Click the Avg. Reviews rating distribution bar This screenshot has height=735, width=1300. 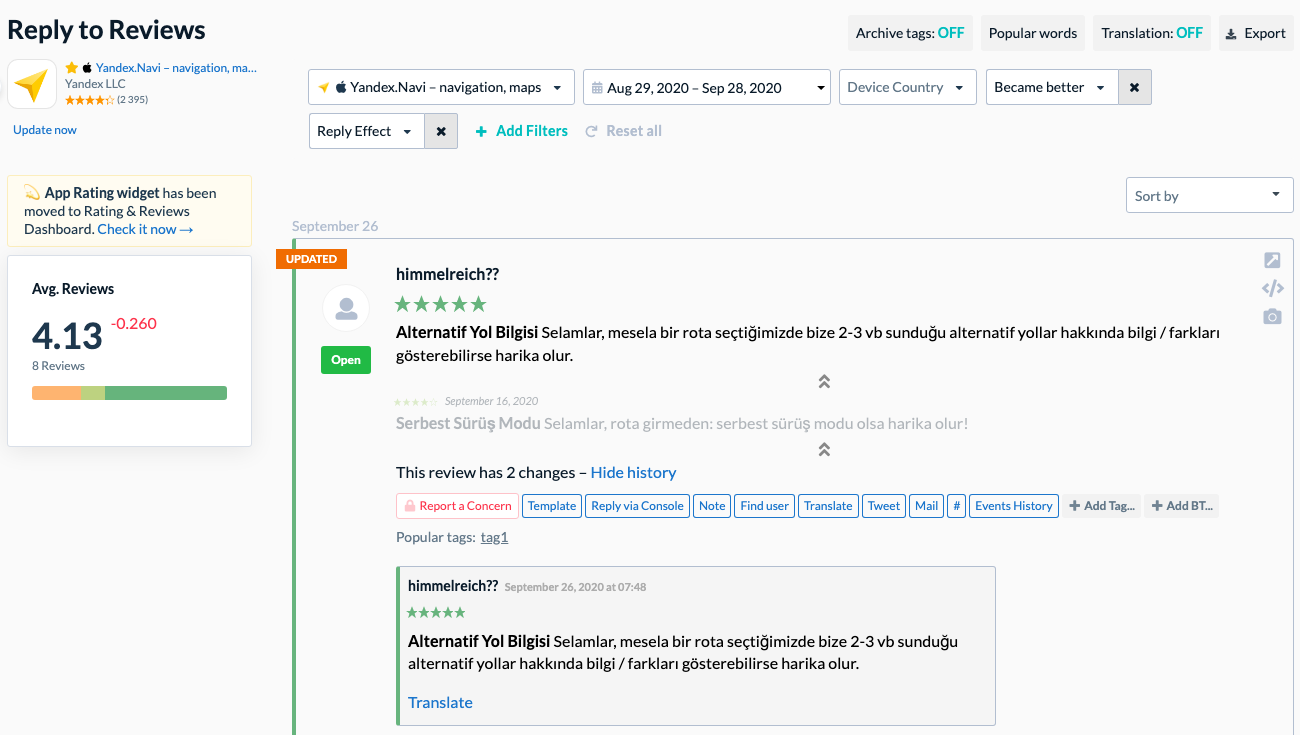point(129,393)
